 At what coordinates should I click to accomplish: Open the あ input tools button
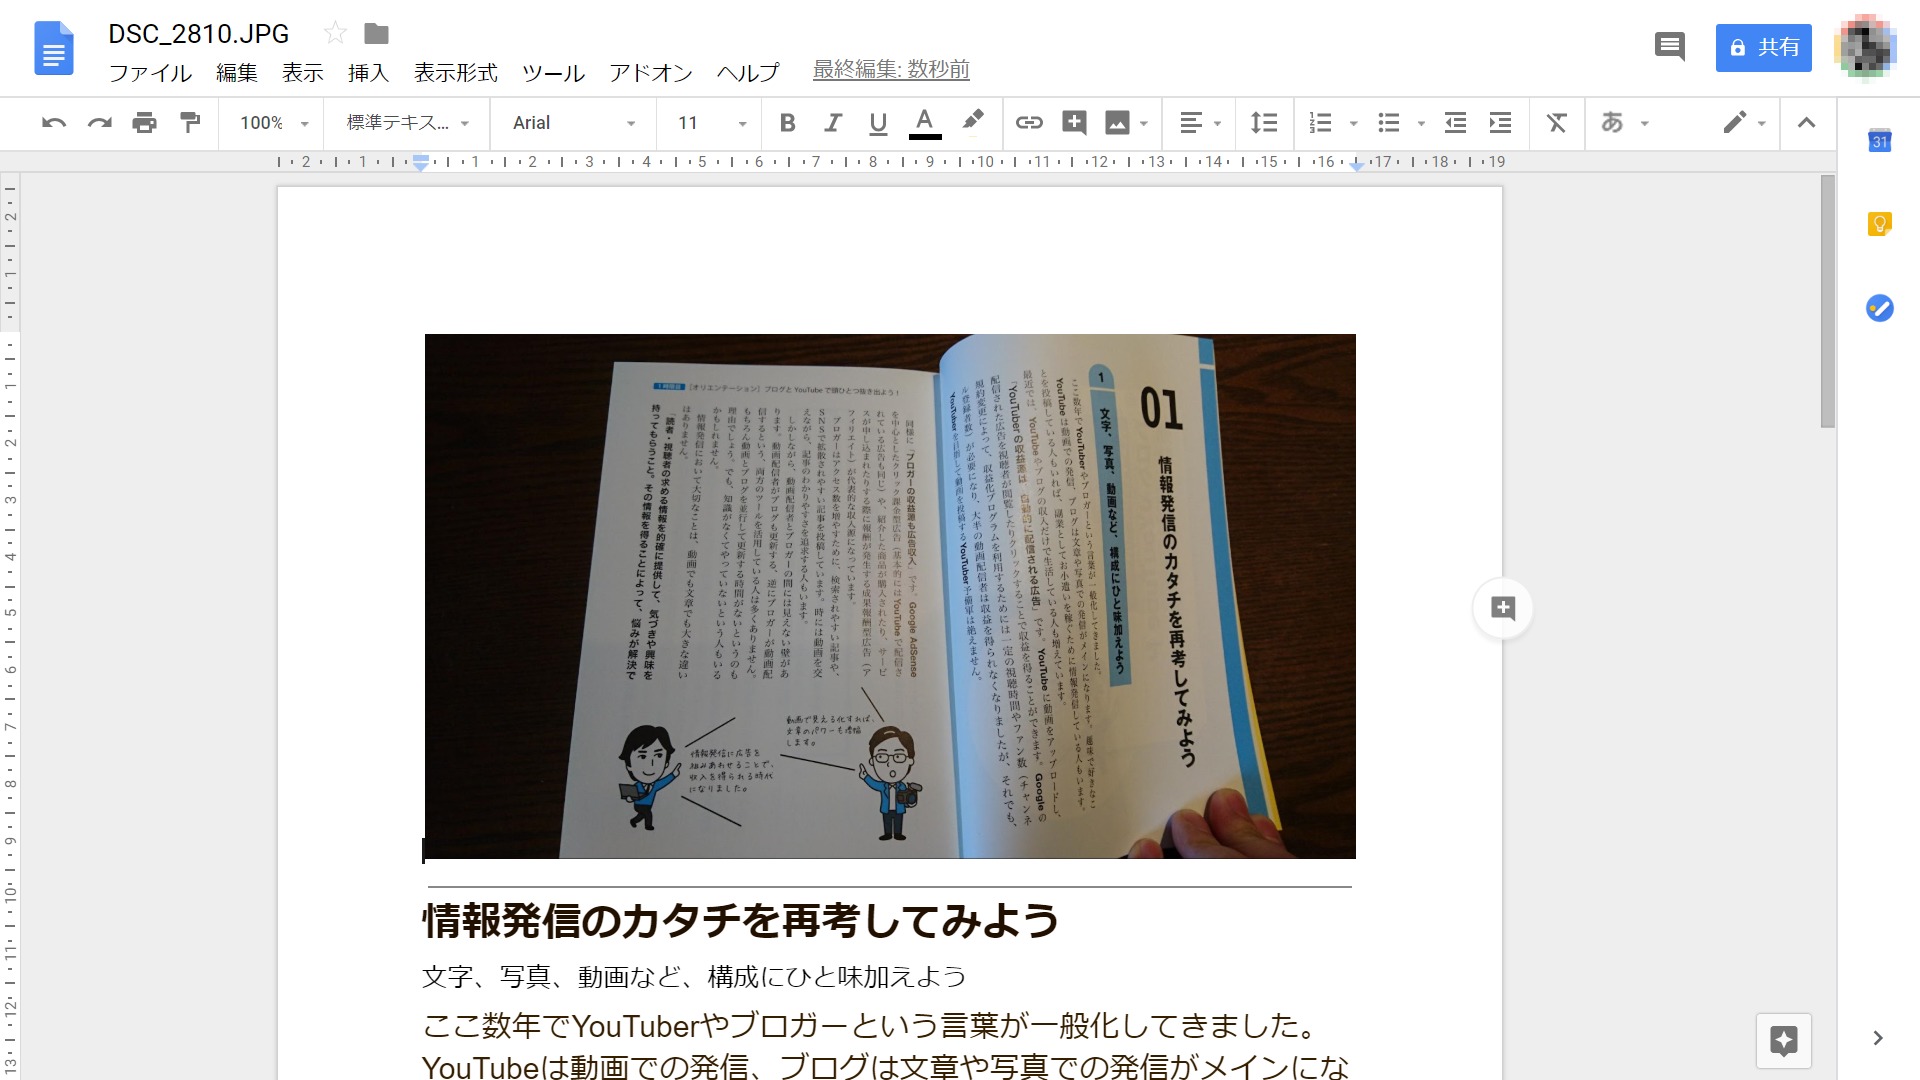[1612, 122]
